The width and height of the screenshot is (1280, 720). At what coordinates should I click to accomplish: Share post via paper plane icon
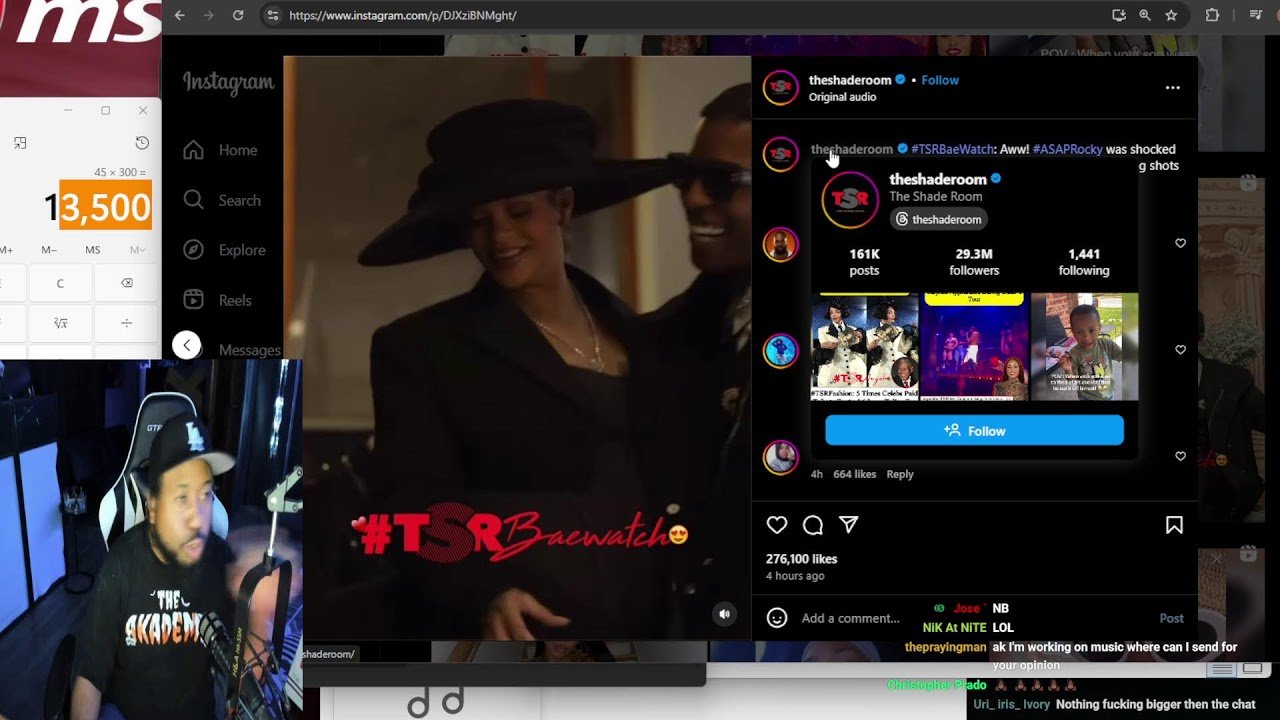pyautogui.click(x=849, y=525)
